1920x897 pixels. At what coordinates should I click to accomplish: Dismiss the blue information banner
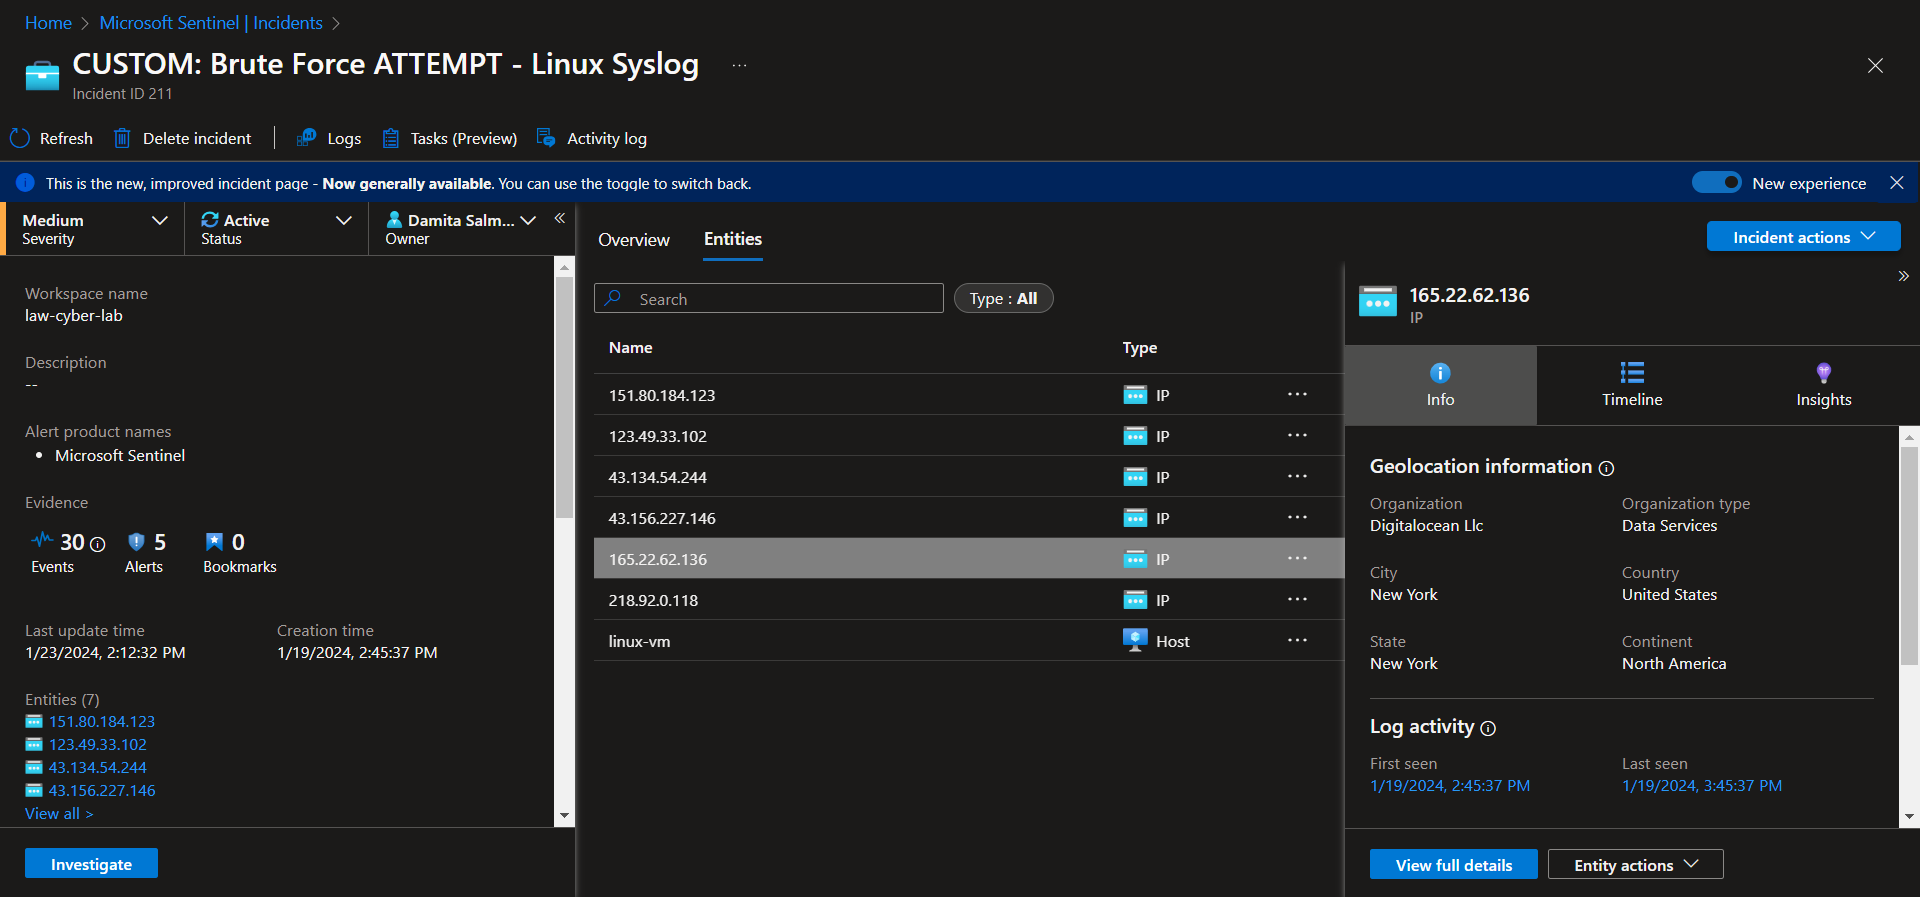(x=1897, y=183)
